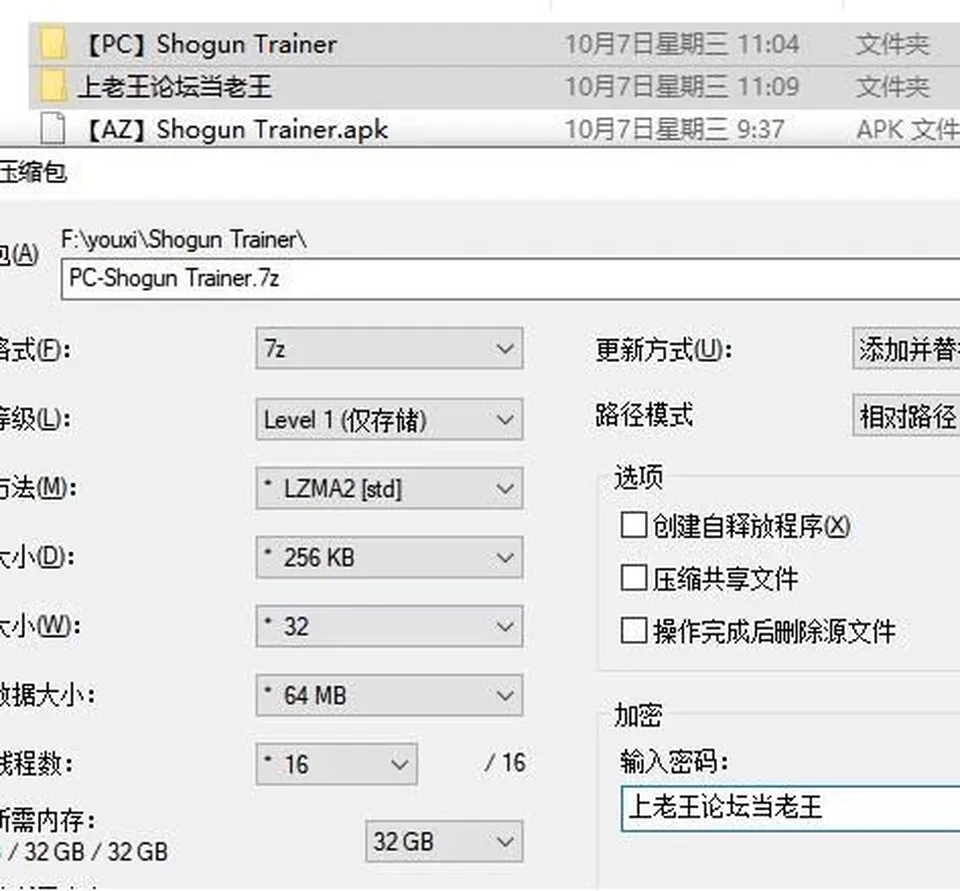This screenshot has width=960, height=891.
Task: Toggle 压缩共享文件 checkbox
Action: [x=633, y=578]
